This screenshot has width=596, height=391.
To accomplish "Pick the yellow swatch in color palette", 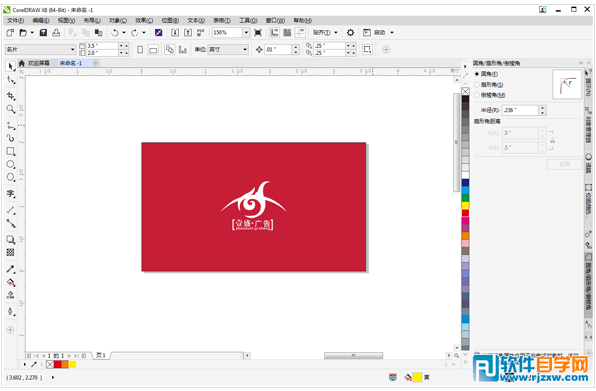I will pyautogui.click(x=465, y=205).
